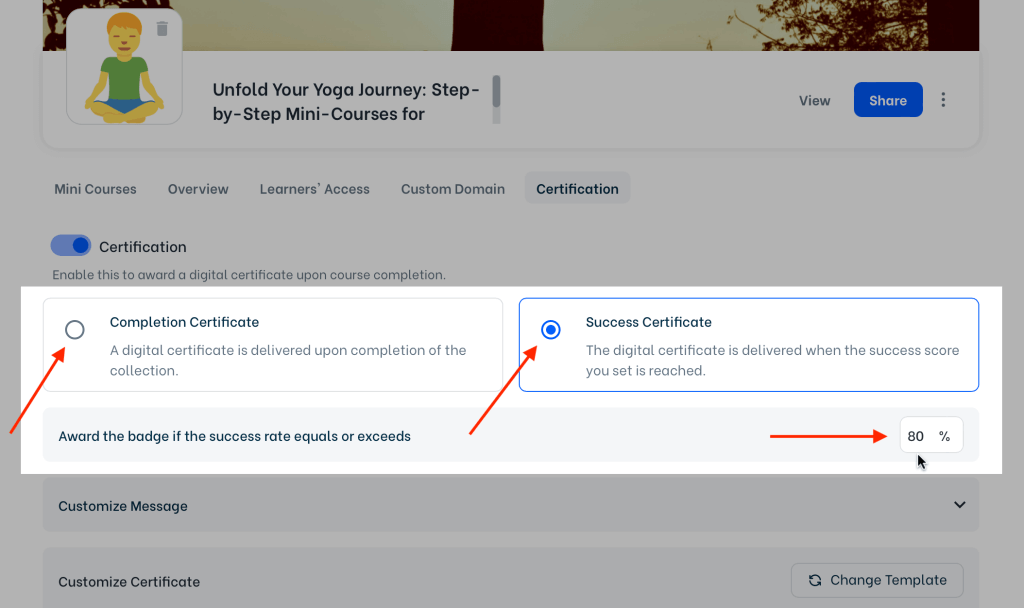Viewport: 1024px width, 608px height.
Task: Click the Unfold Your Yoga Journey title
Action: pyautogui.click(x=346, y=101)
